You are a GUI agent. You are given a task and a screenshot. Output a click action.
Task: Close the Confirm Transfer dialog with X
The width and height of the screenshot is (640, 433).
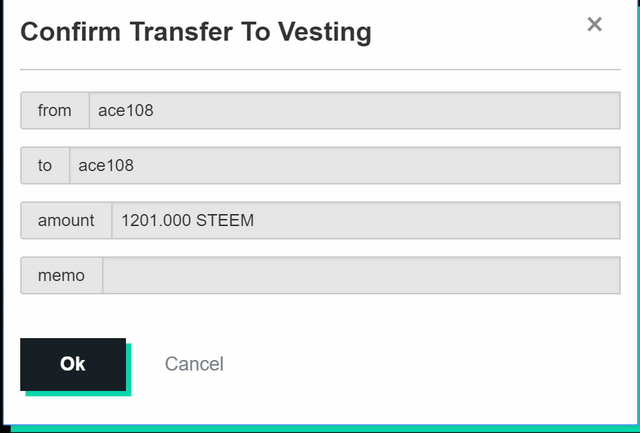[594, 25]
